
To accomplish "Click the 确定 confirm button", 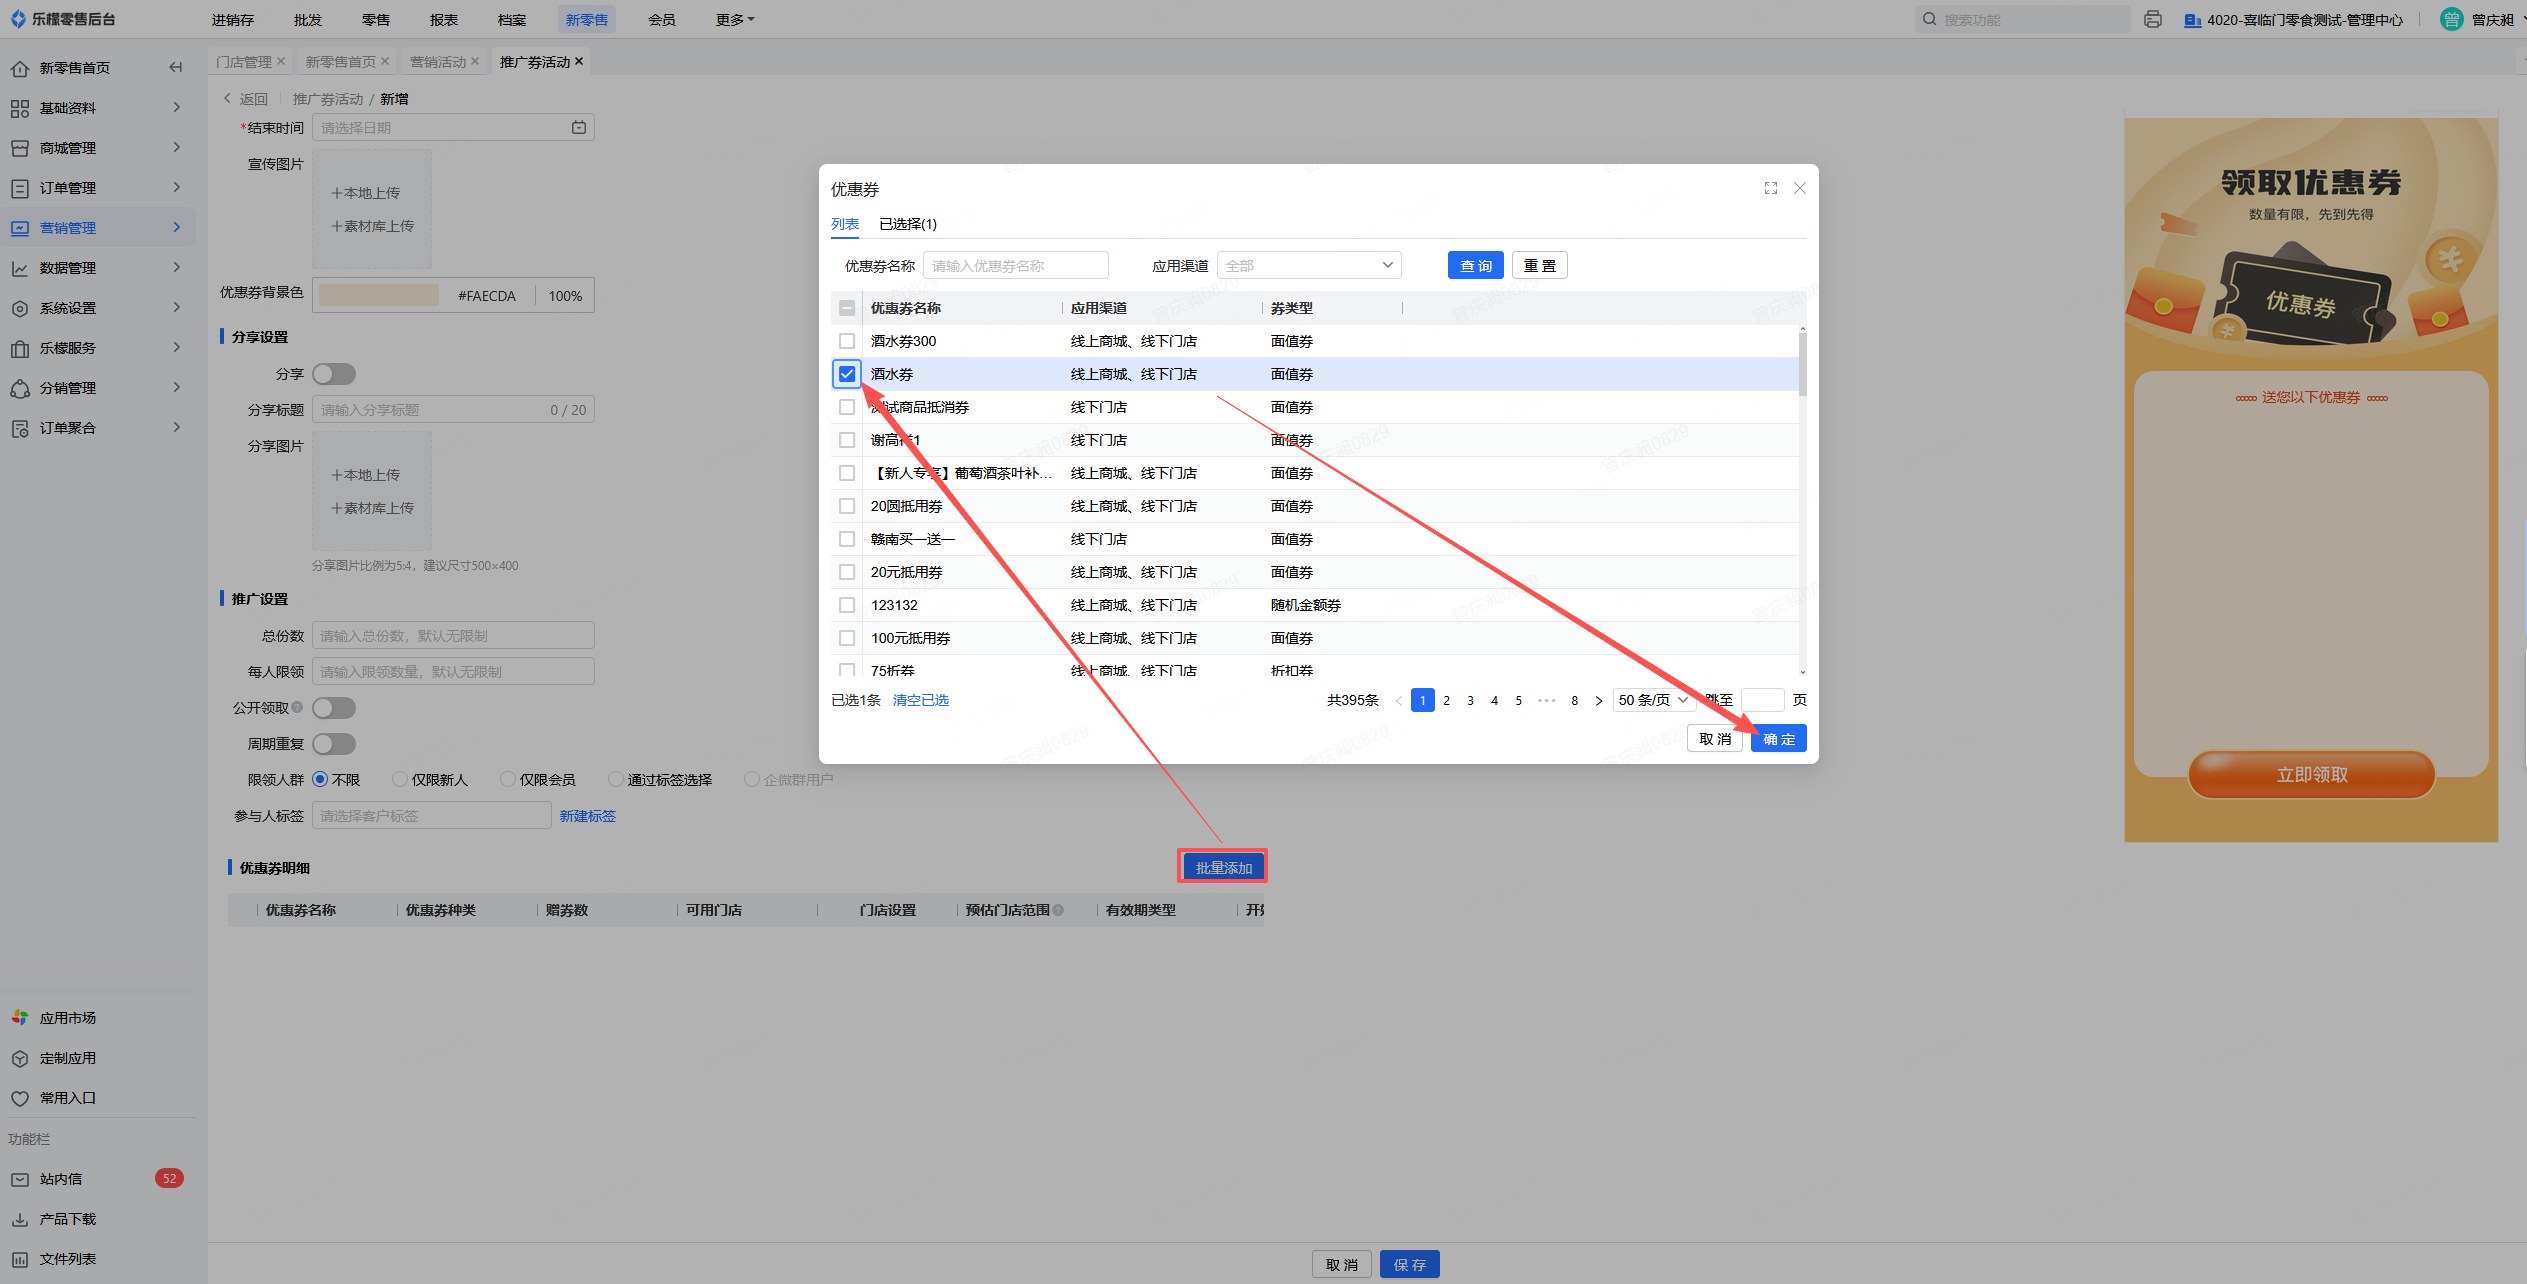I will point(1778,739).
